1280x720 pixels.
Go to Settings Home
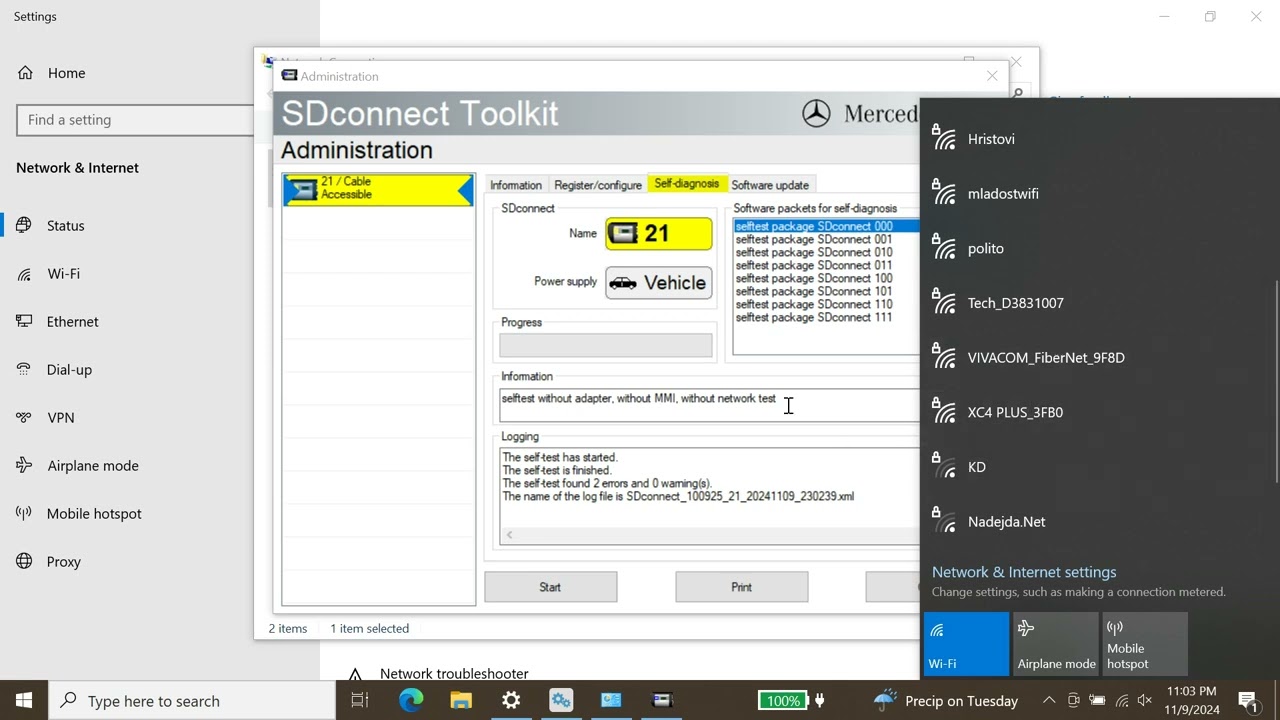click(66, 73)
